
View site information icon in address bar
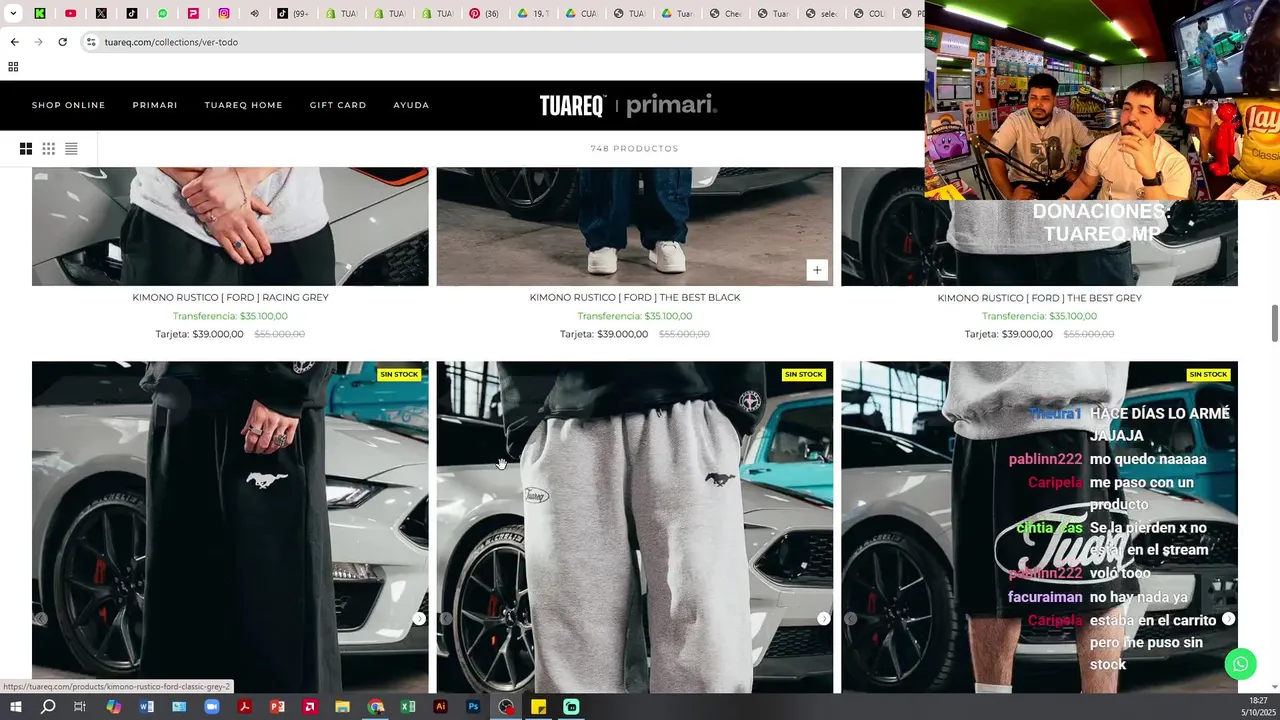(91, 42)
